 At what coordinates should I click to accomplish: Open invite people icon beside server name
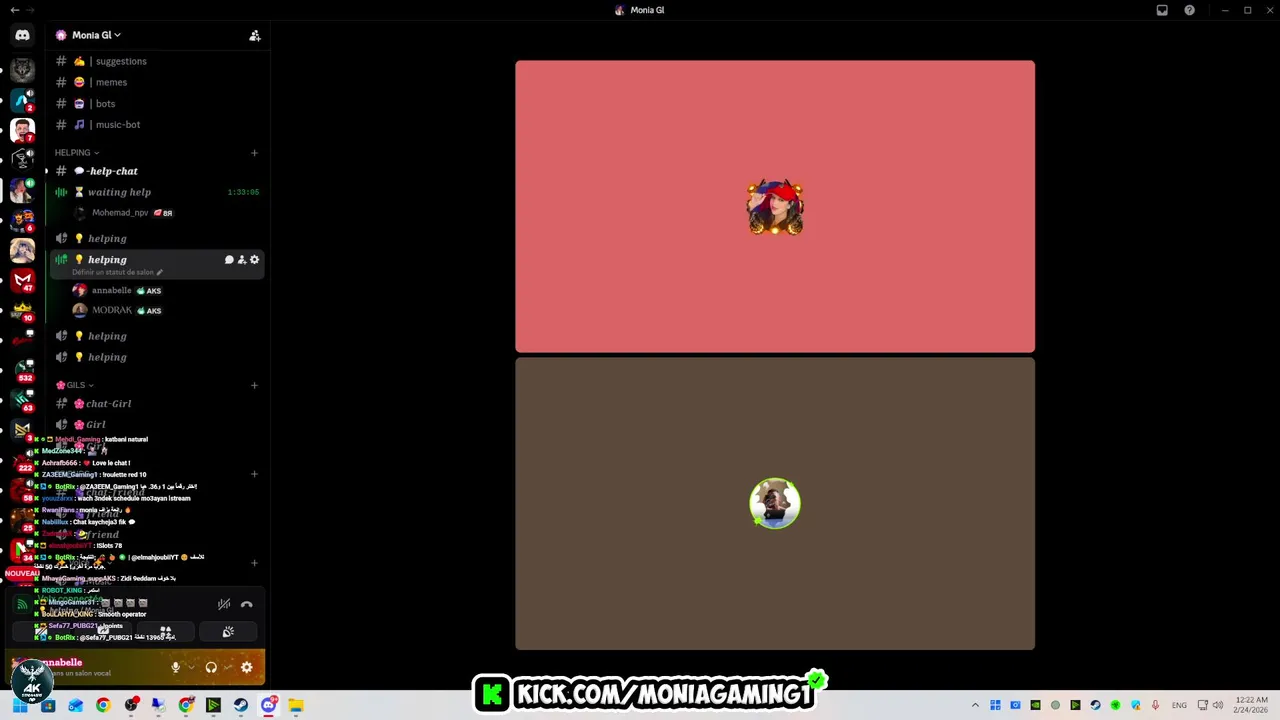click(x=255, y=35)
